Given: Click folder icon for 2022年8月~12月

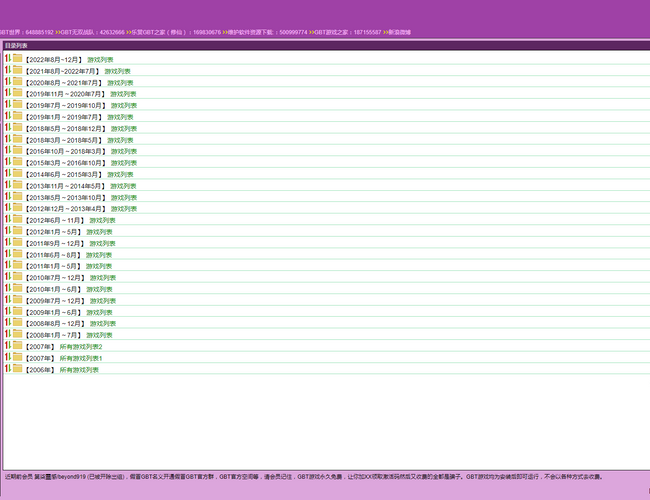Looking at the screenshot, I should [x=17, y=59].
